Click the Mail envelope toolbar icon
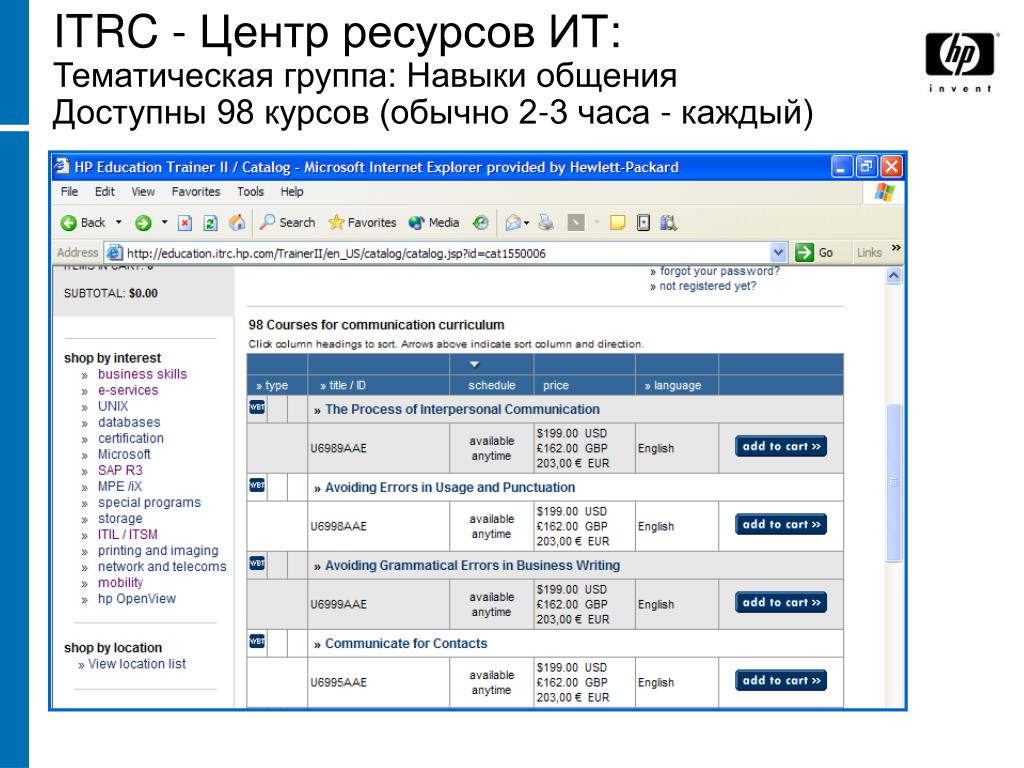This screenshot has height=768, width=1024. (x=513, y=223)
